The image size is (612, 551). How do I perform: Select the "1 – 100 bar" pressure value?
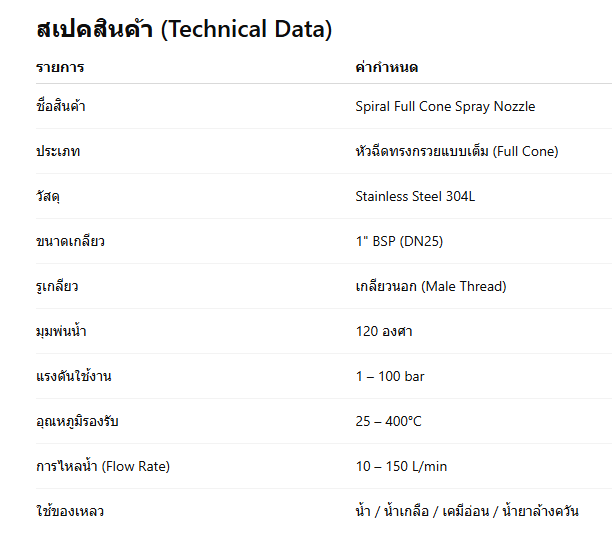point(390,377)
